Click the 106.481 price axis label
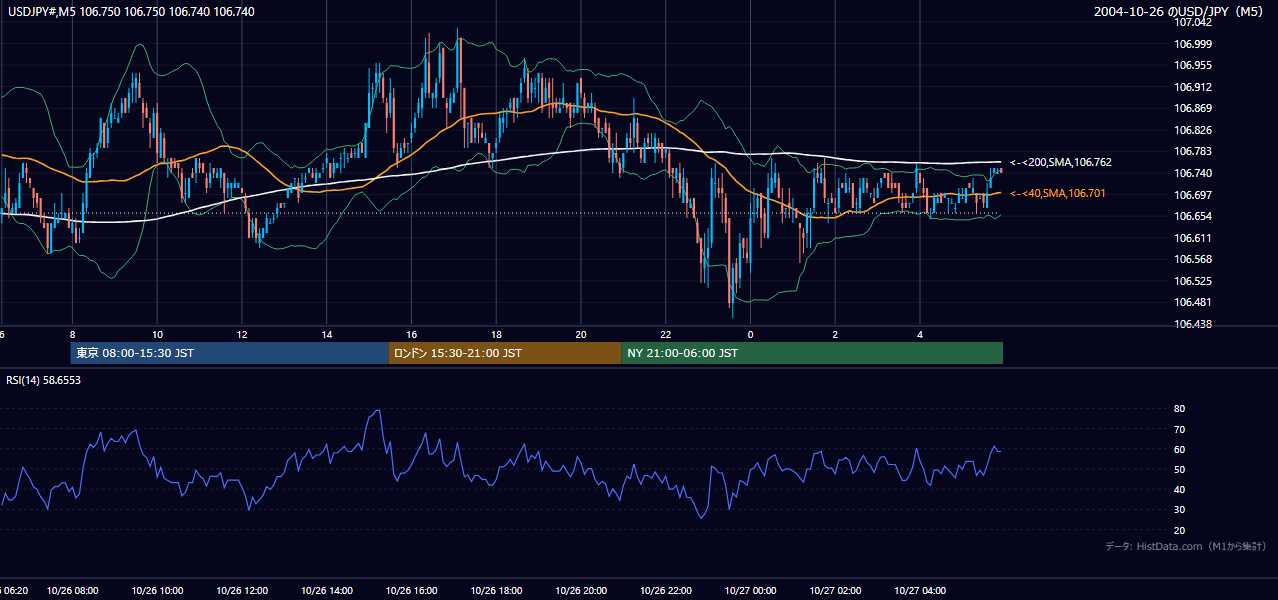The width and height of the screenshot is (1278, 600). (x=1194, y=302)
